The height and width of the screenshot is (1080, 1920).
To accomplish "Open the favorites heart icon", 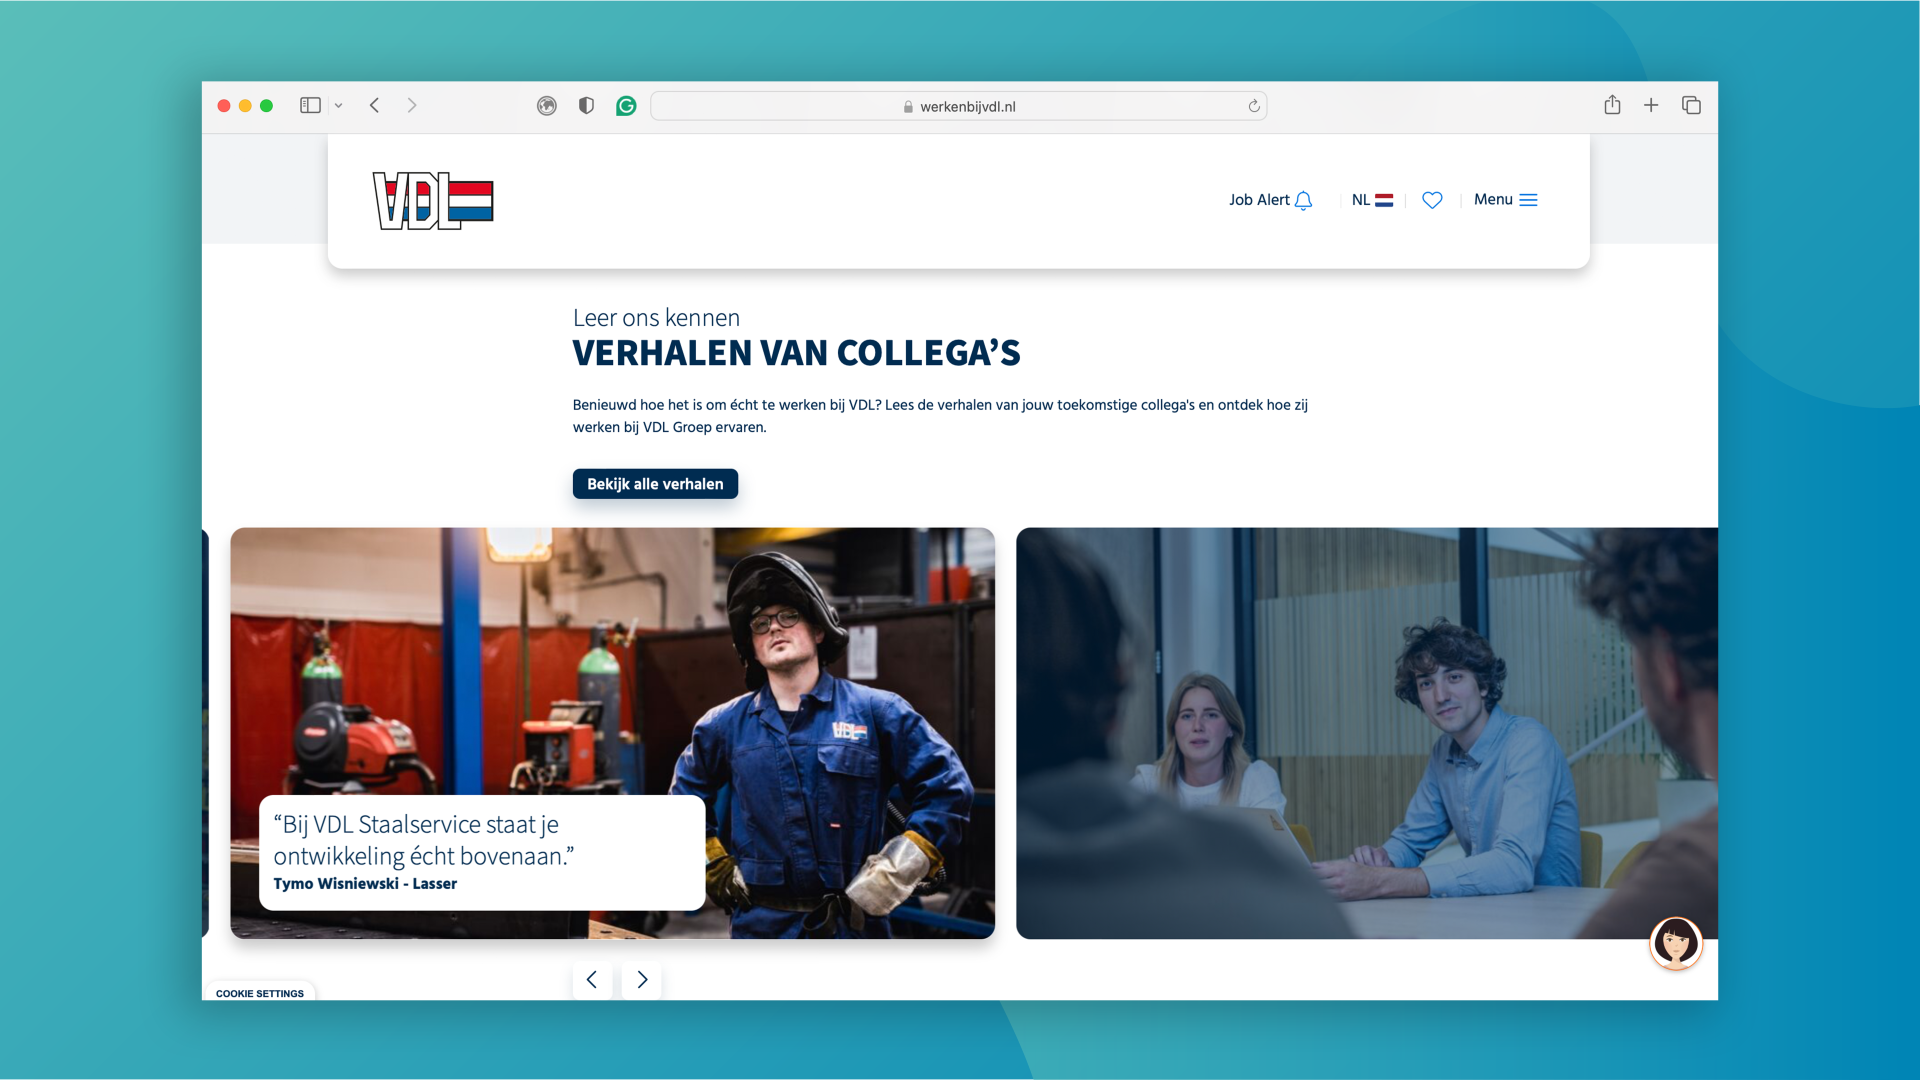I will pyautogui.click(x=1432, y=200).
